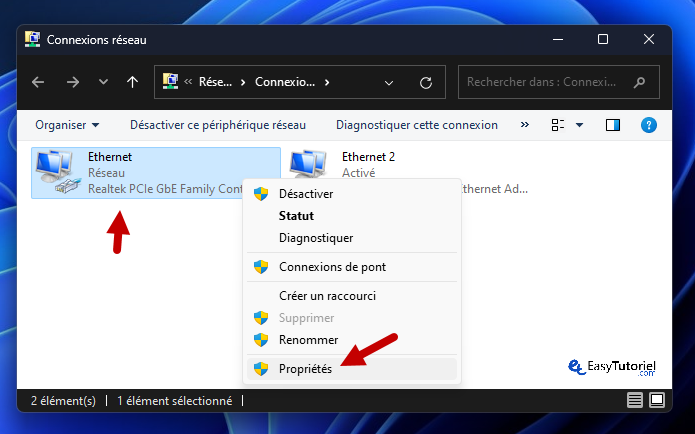The image size is (695, 434).
Task: Select the Ethernet 2 adapter icon
Action: pos(308,164)
